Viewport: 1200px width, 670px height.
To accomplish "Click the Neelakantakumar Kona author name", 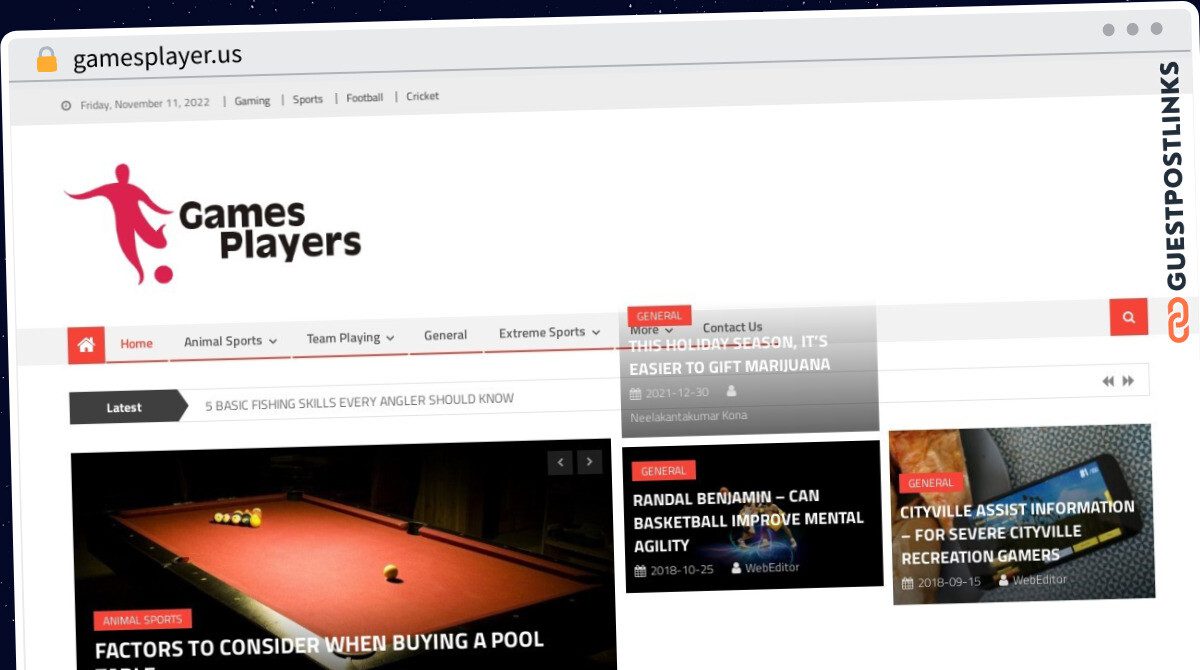I will coord(689,416).
